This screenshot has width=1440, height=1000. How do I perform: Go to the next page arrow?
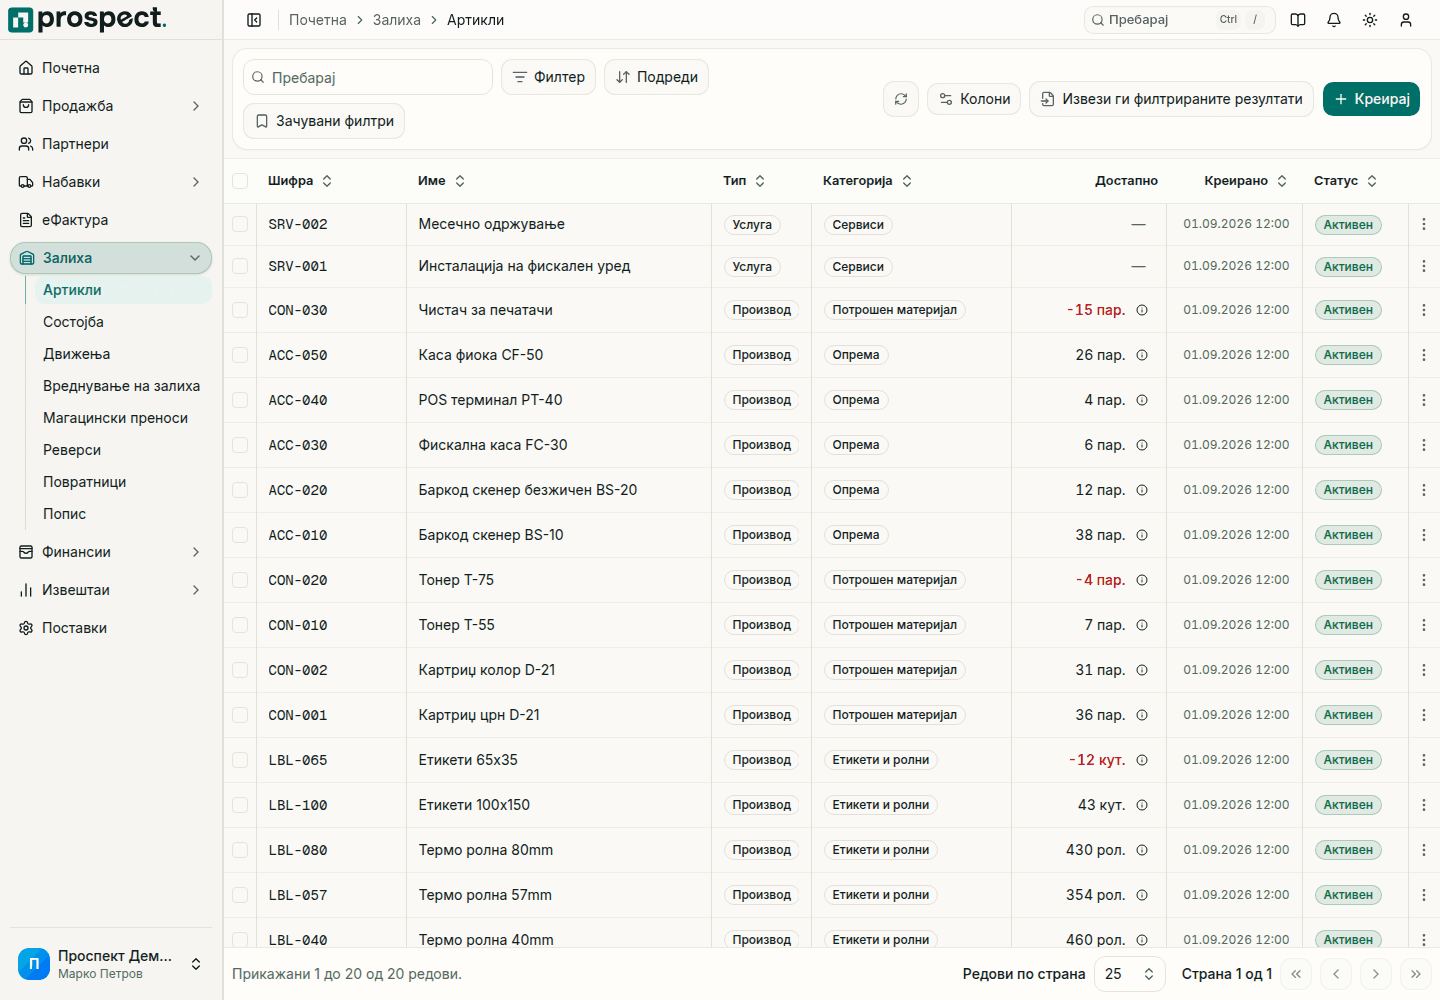click(1376, 974)
